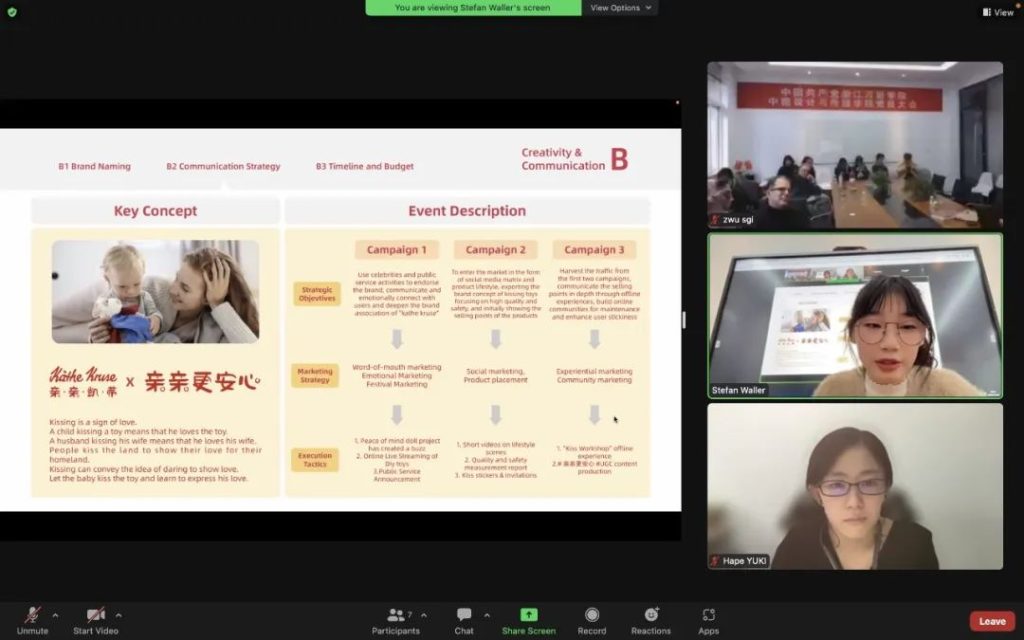Click the Stefan Waller video tile
The image size is (1024, 640).
click(854, 315)
